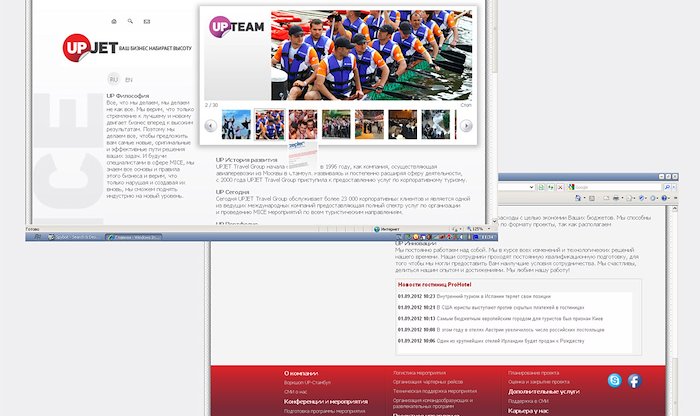Image resolution: width=700 pixels, height=416 pixels.
Task: Open Home page icon in rear browser toolbar
Action: pyautogui.click(x=578, y=198)
